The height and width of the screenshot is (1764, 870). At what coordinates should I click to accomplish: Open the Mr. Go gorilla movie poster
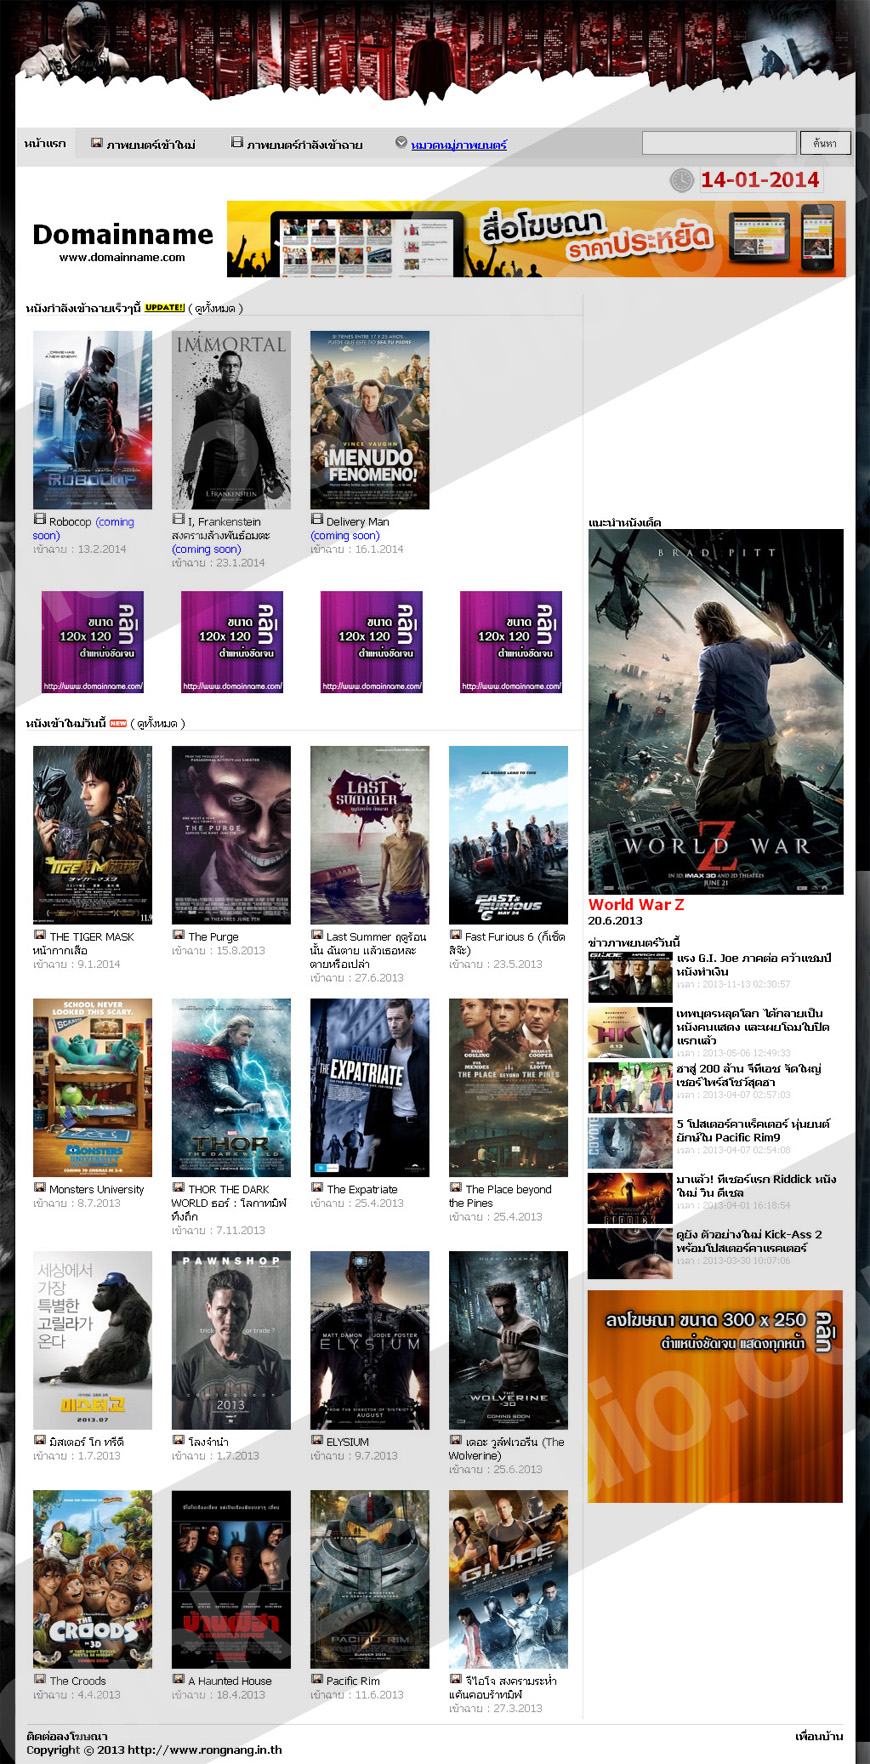click(92, 1340)
